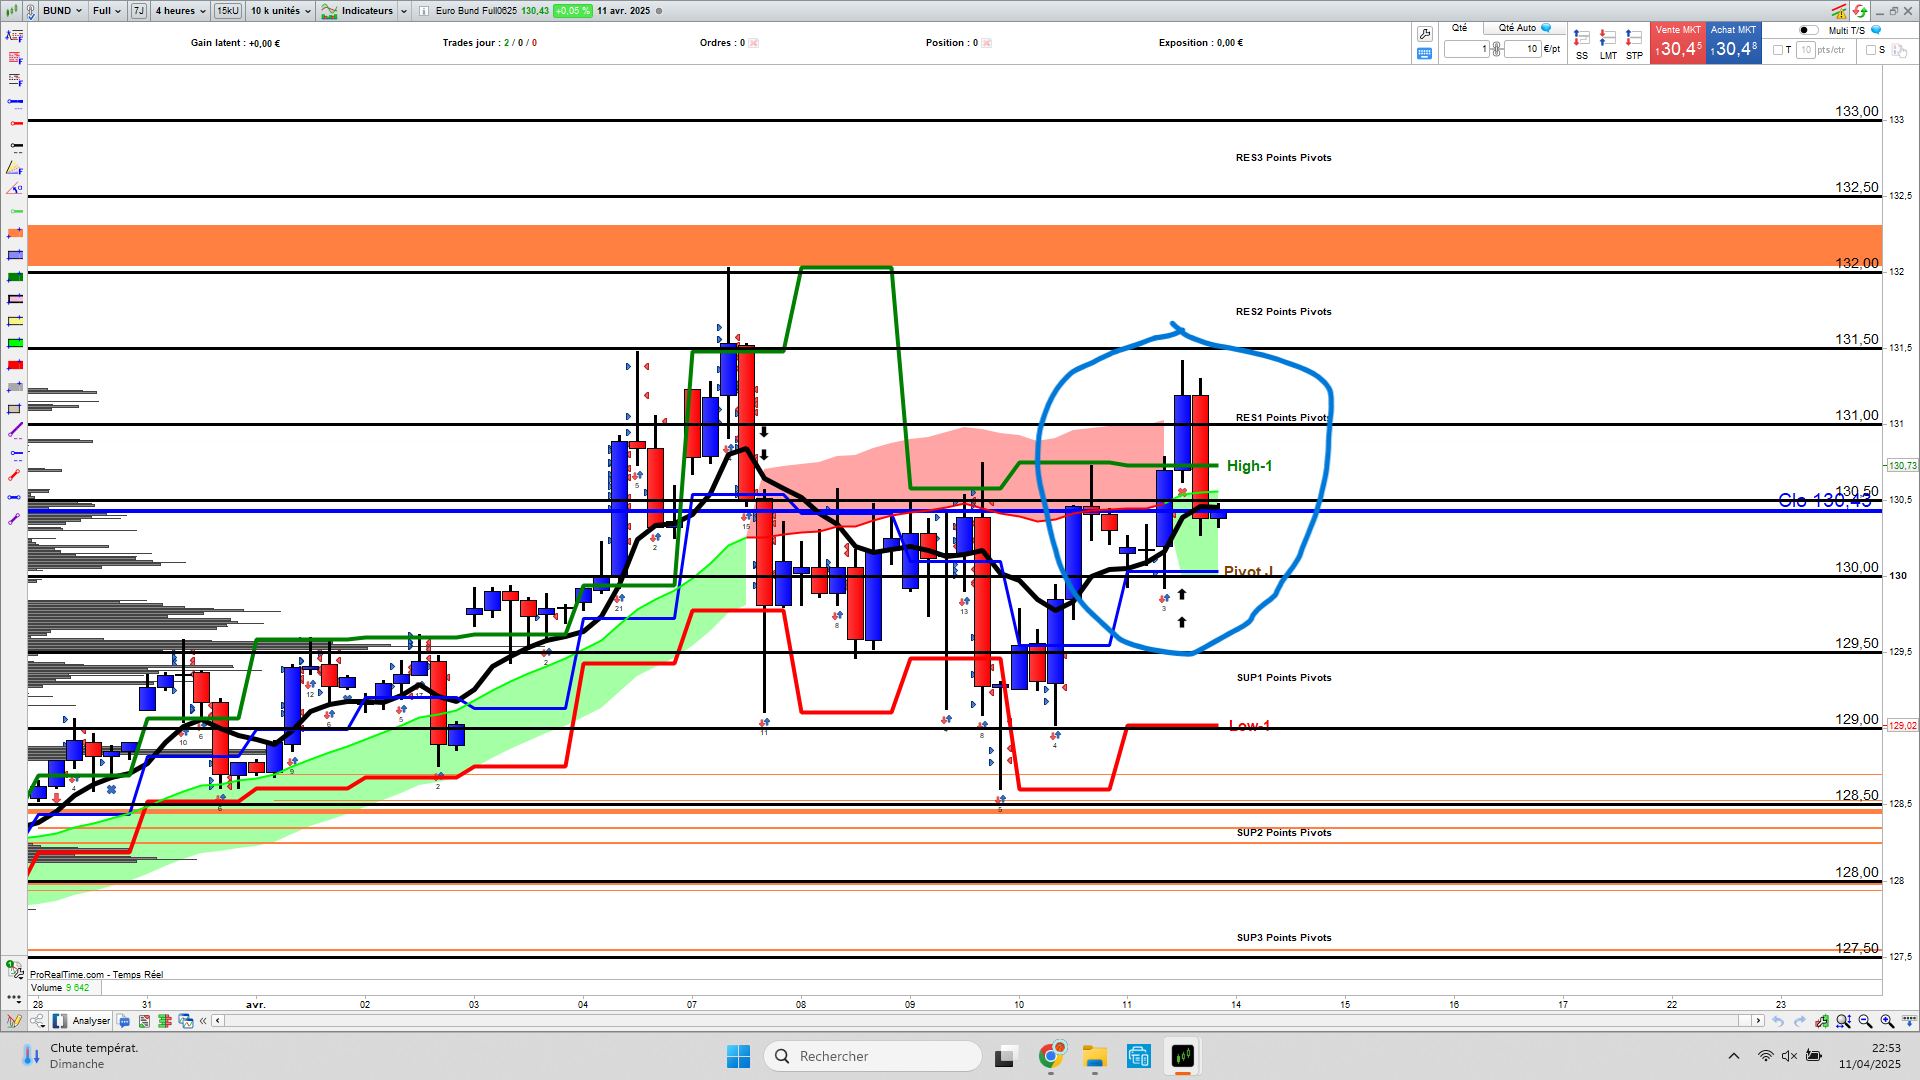
Task: Click the blue keyboard shortcuts icon
Action: pyautogui.click(x=1425, y=54)
